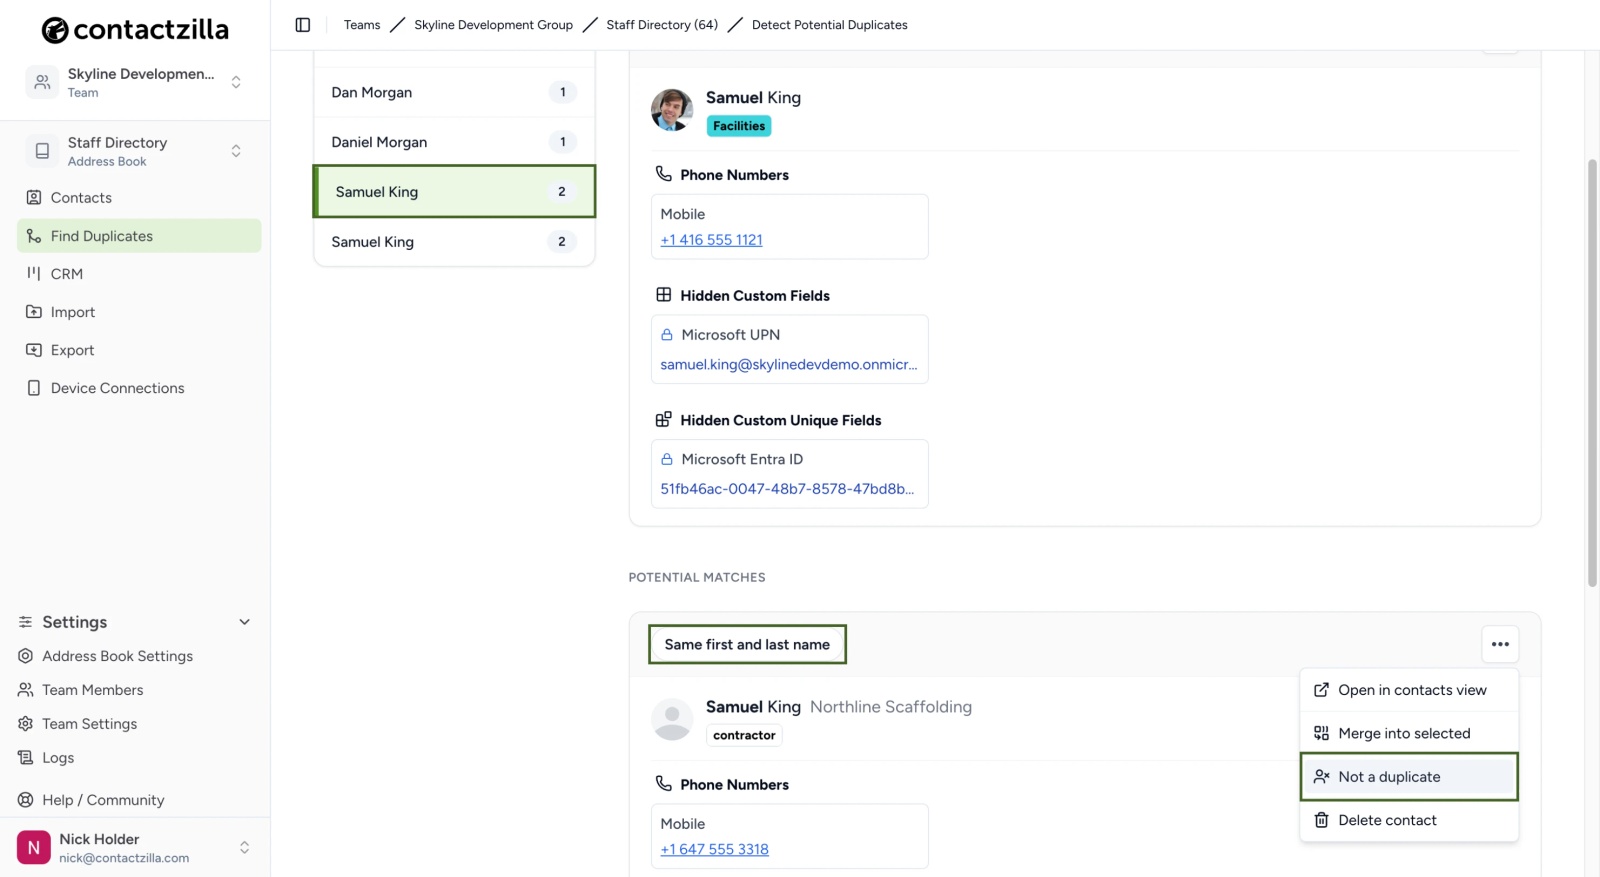Click phone number +1 416 555 1121
The width and height of the screenshot is (1600, 877).
711,240
